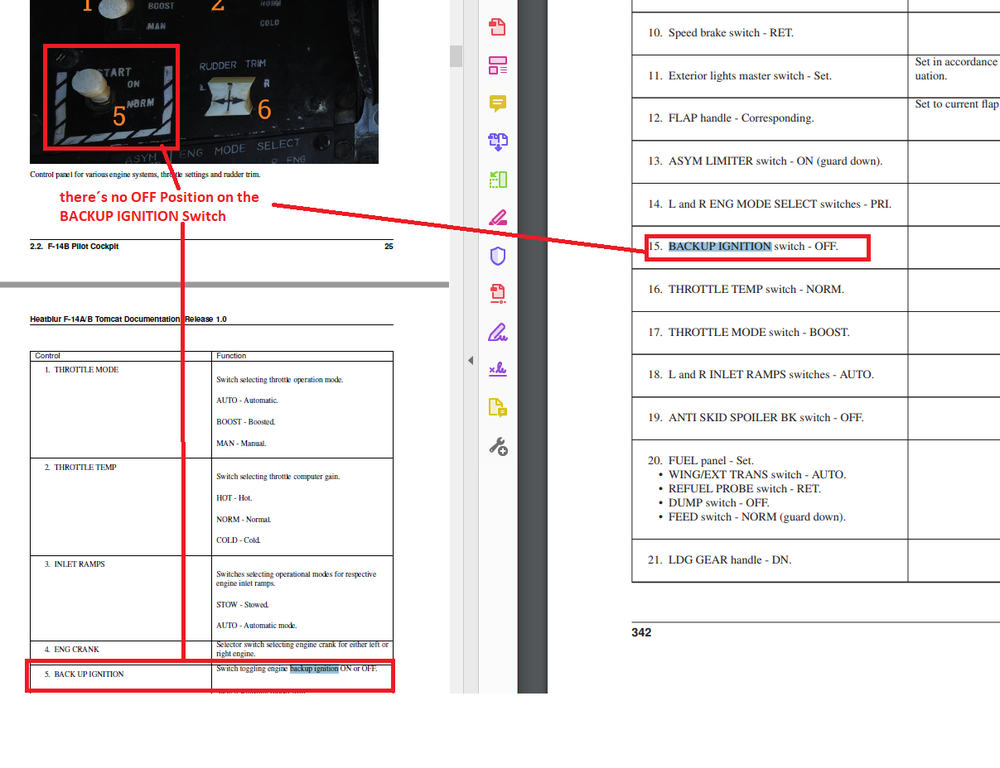
Task: Select the Highlight tool
Action: click(497, 216)
